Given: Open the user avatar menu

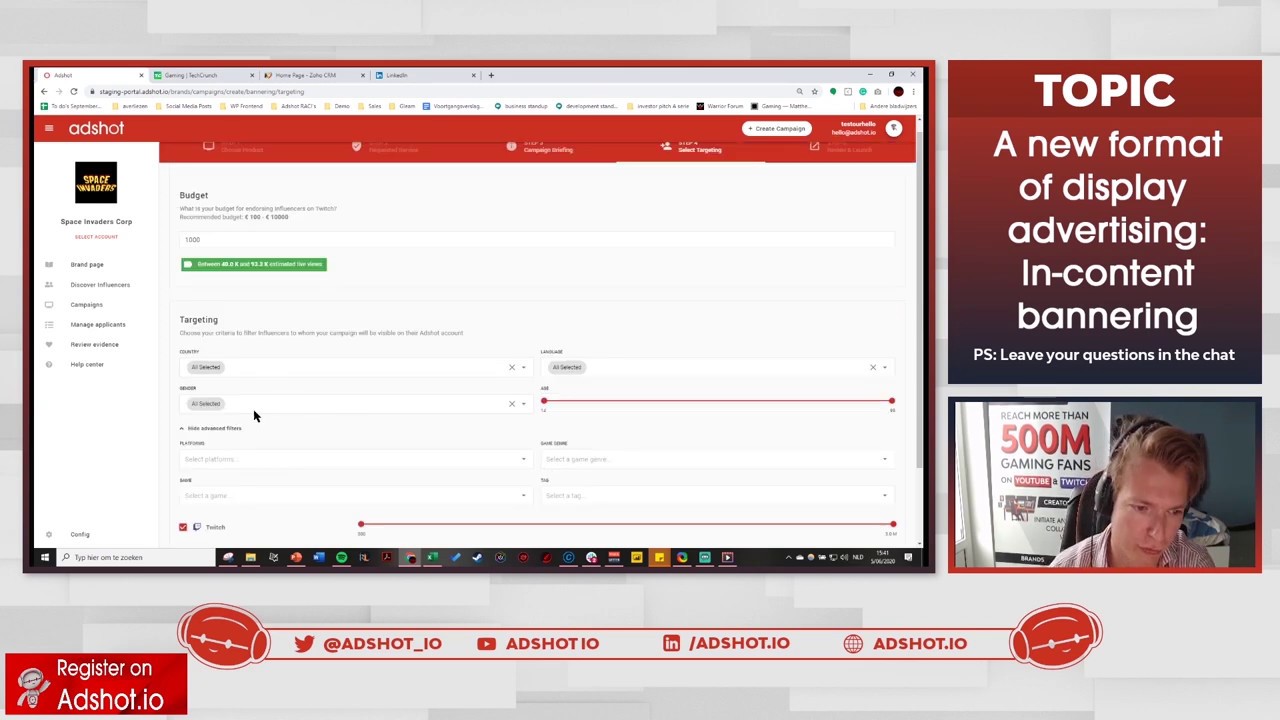Looking at the screenshot, I should (894, 128).
